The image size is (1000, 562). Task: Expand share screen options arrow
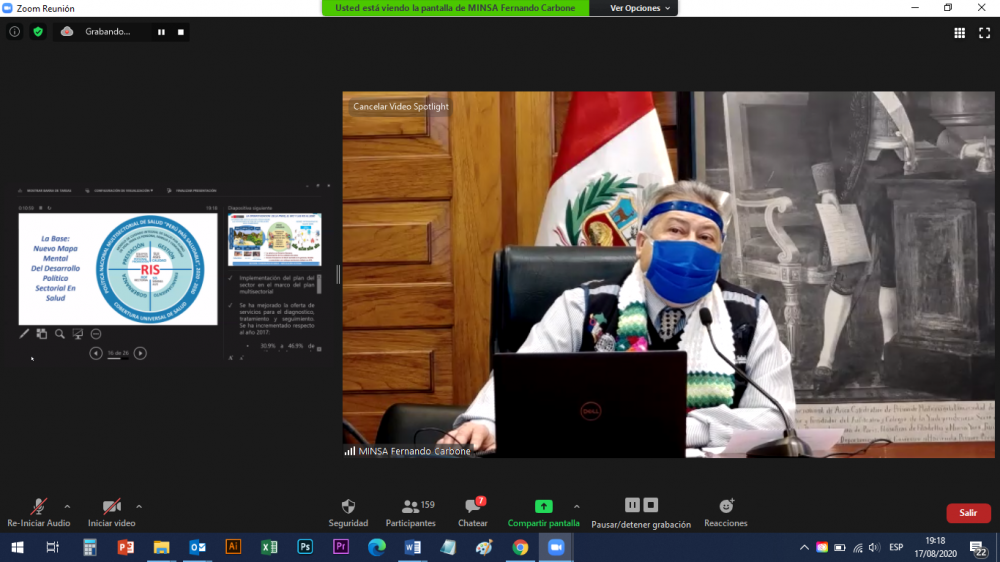click(x=576, y=506)
